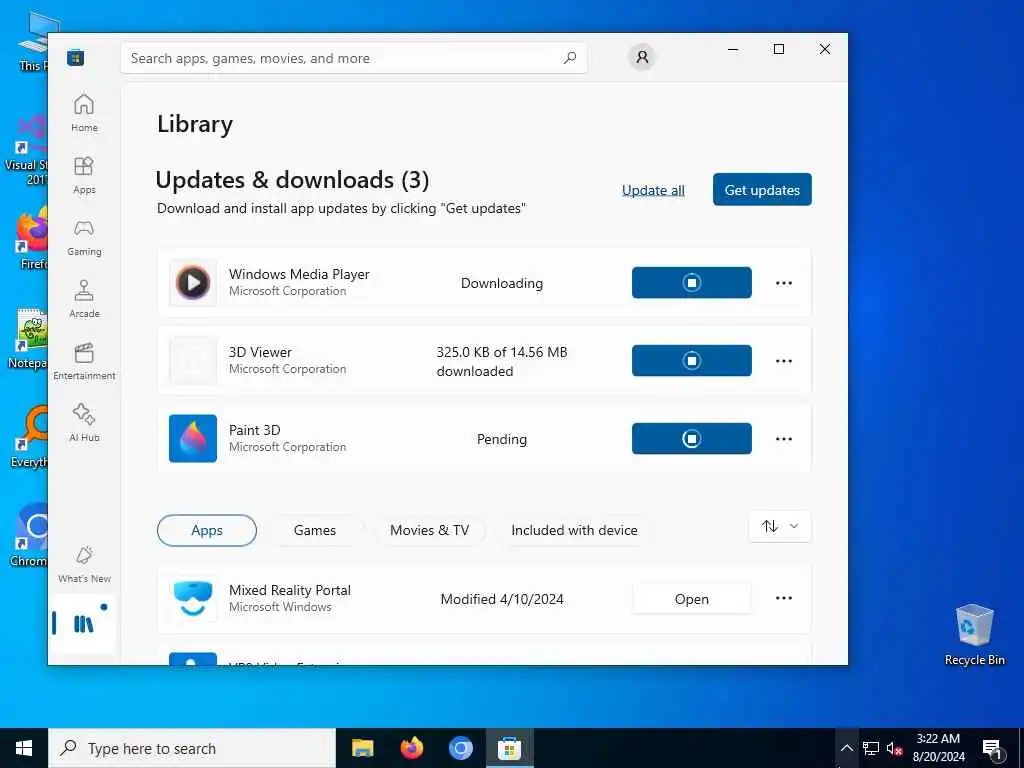The height and width of the screenshot is (768, 1024).
Task: Click the Paint 3D app icon
Action: (193, 438)
